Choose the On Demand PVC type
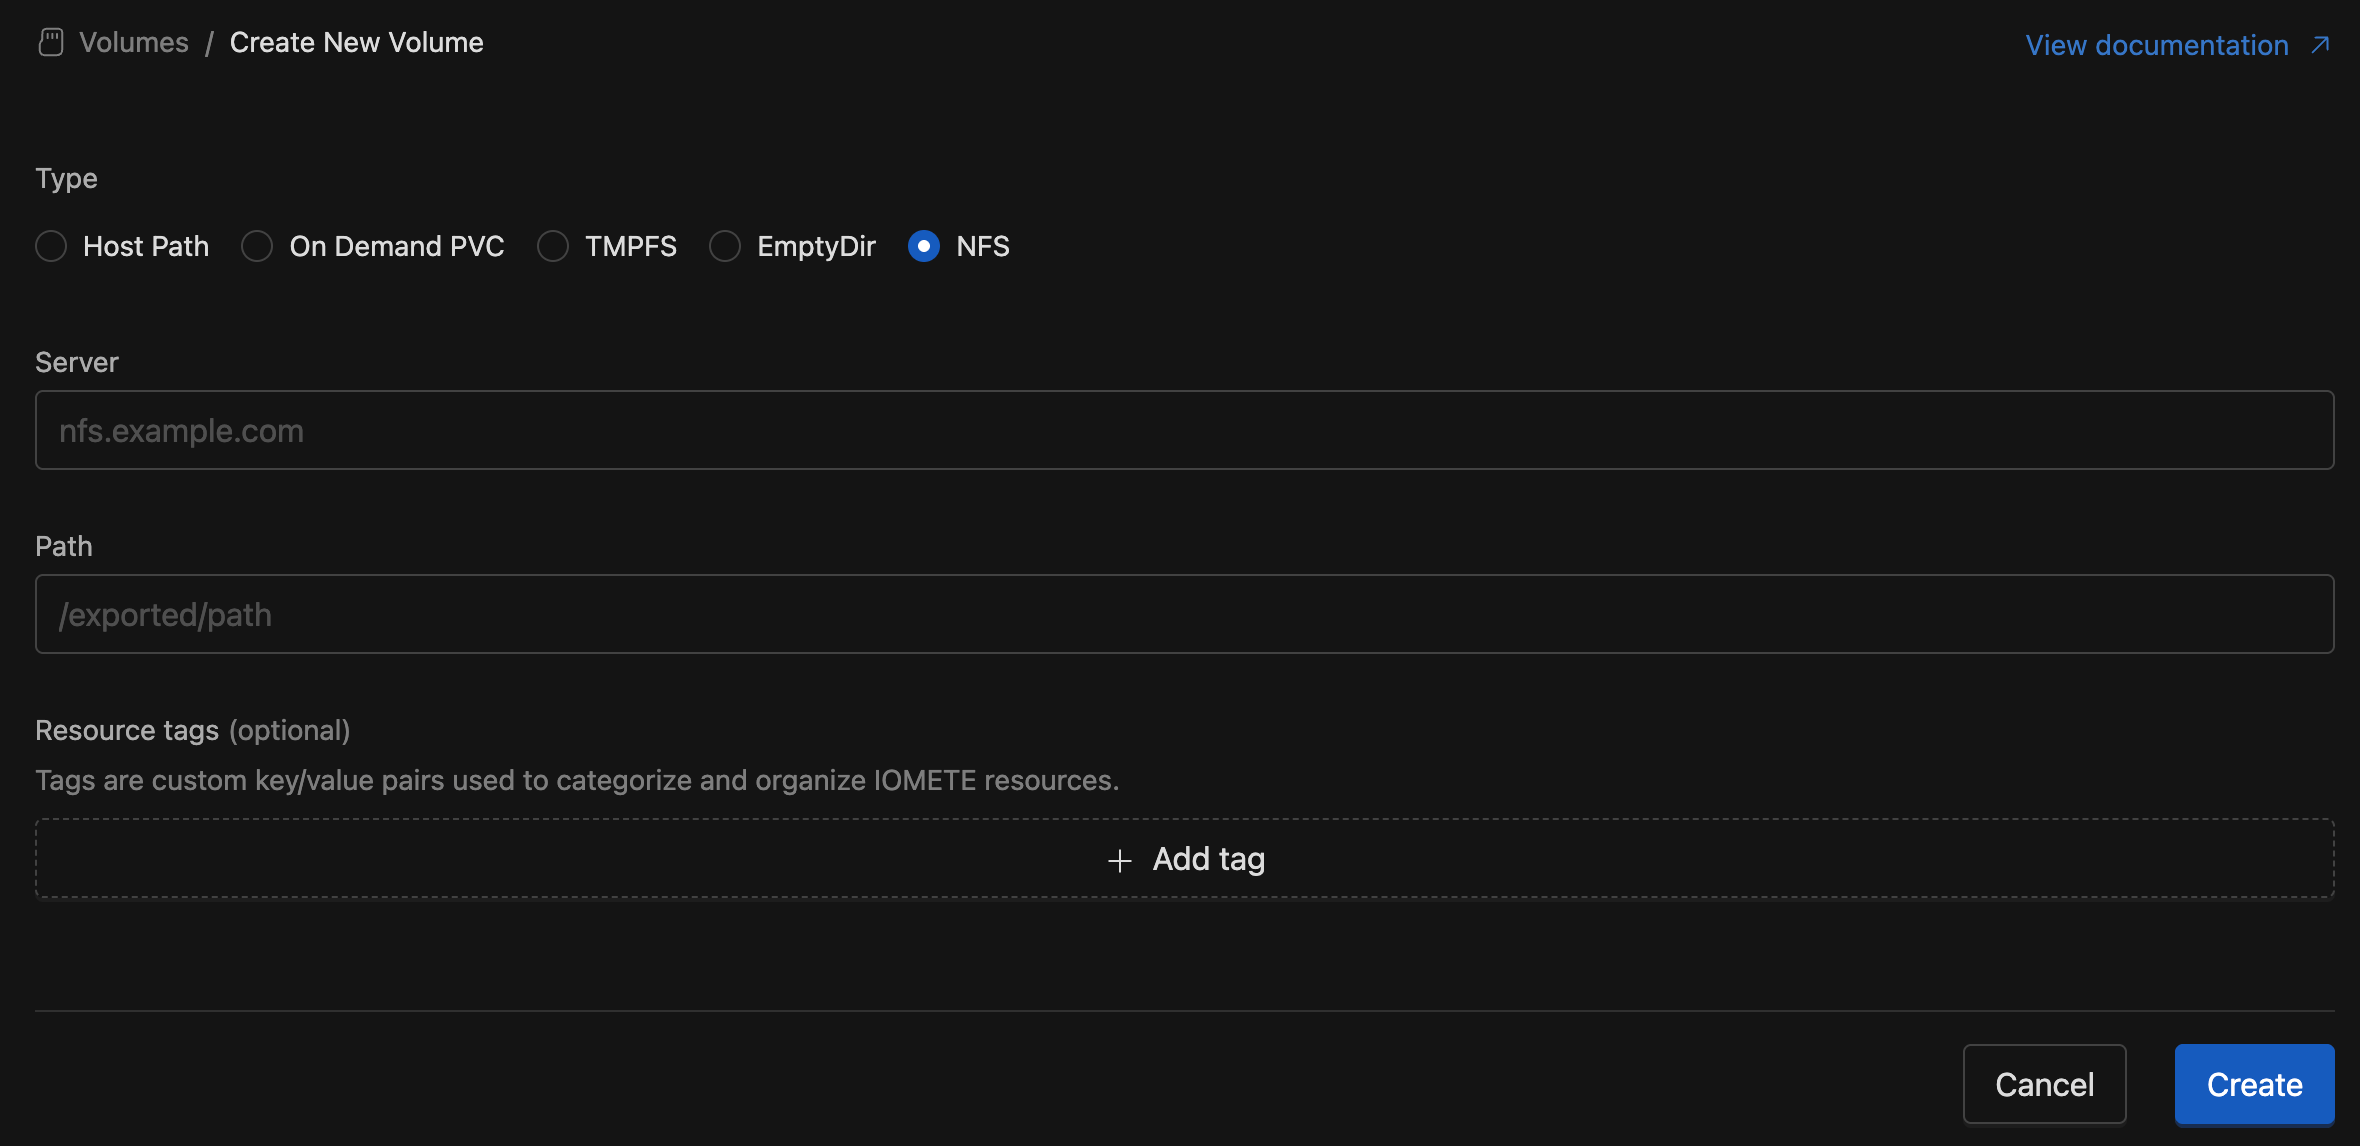The width and height of the screenshot is (2360, 1146). (x=258, y=246)
